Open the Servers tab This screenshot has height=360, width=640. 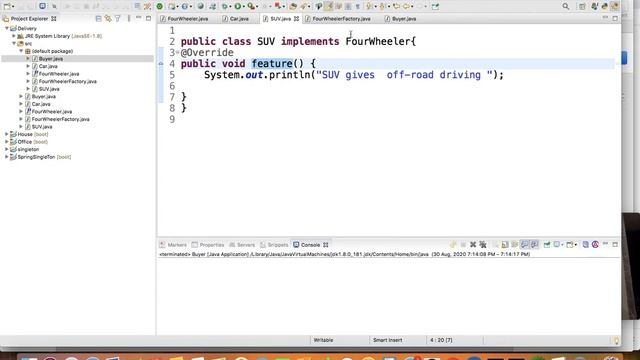coord(242,245)
